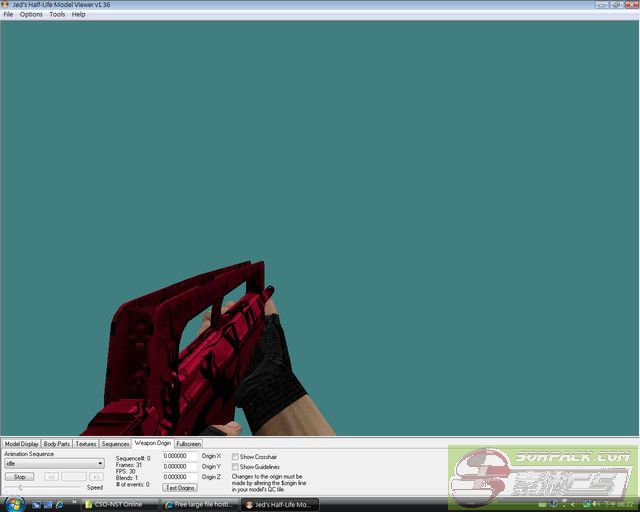Click the Switch Windows quick launch icon
Screen dimensions: 640x512
(48, 505)
